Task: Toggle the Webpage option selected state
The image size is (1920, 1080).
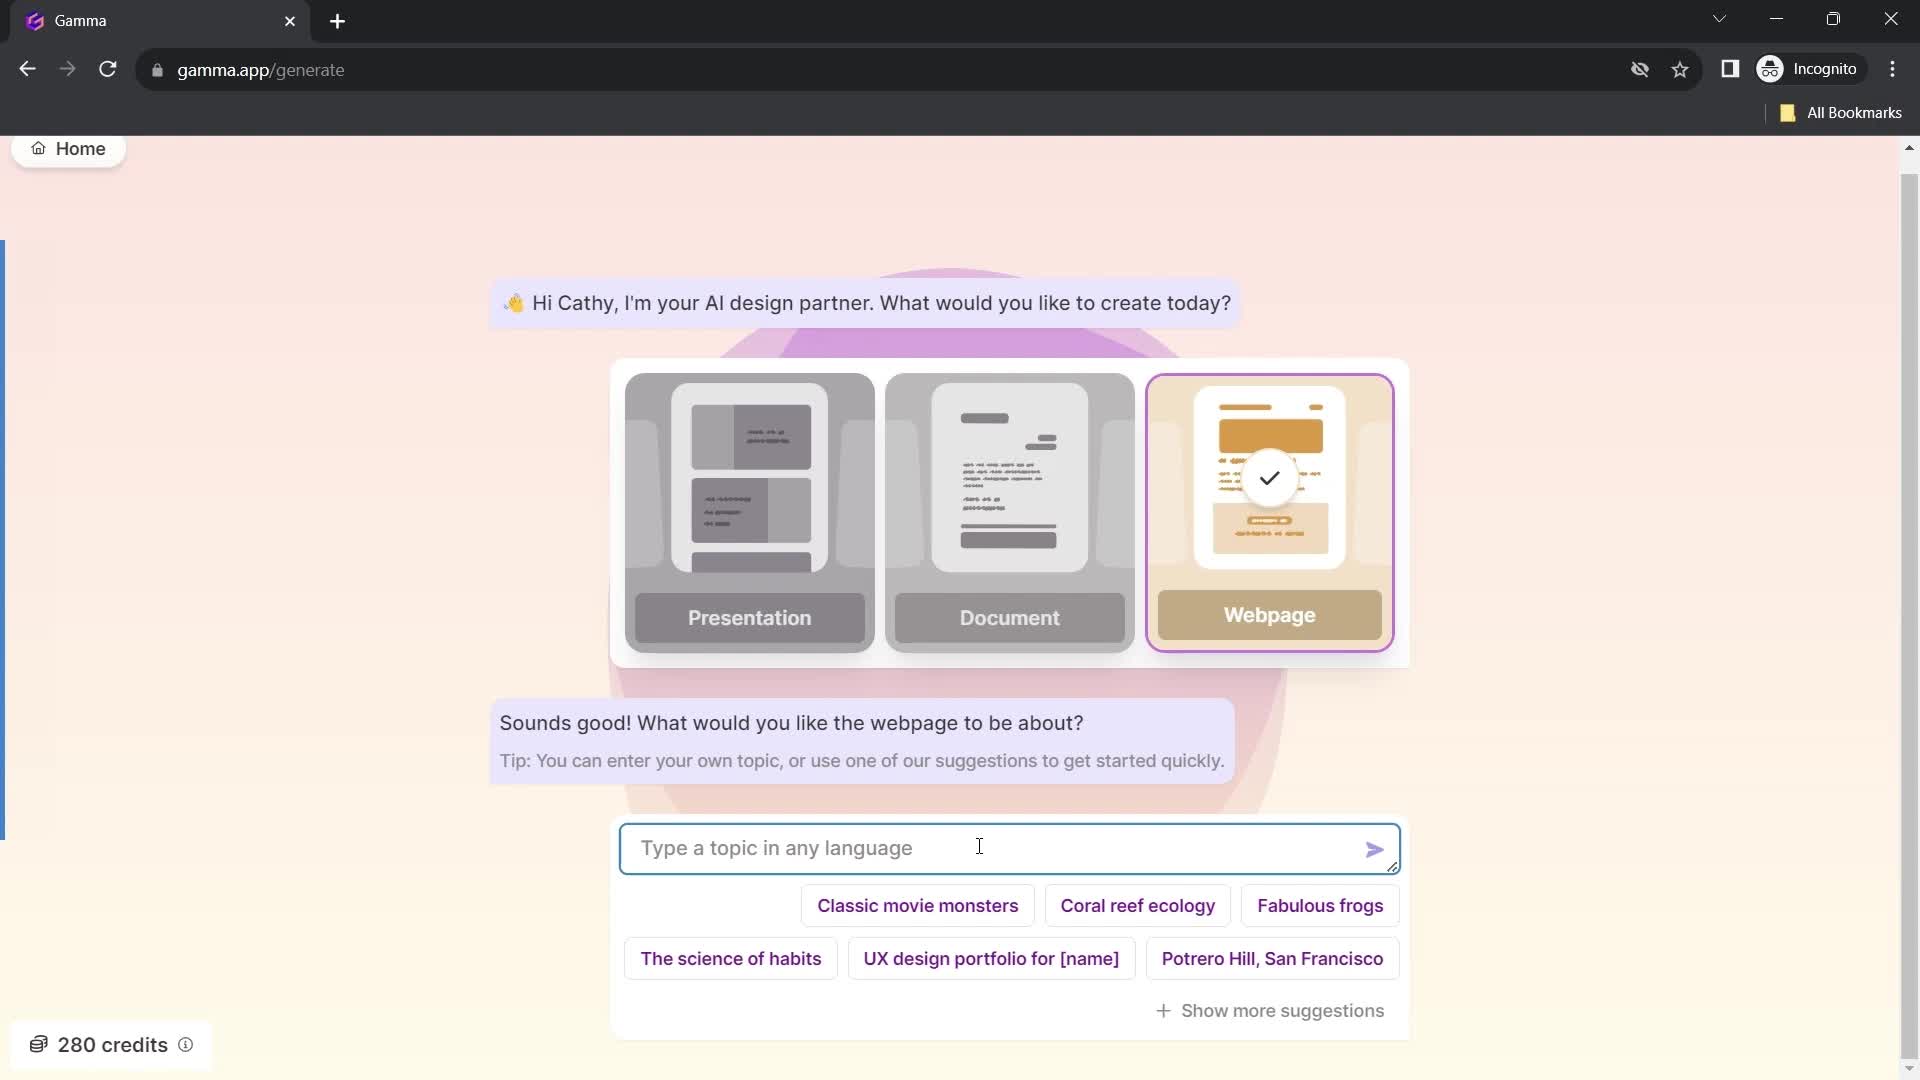Action: [1269, 512]
